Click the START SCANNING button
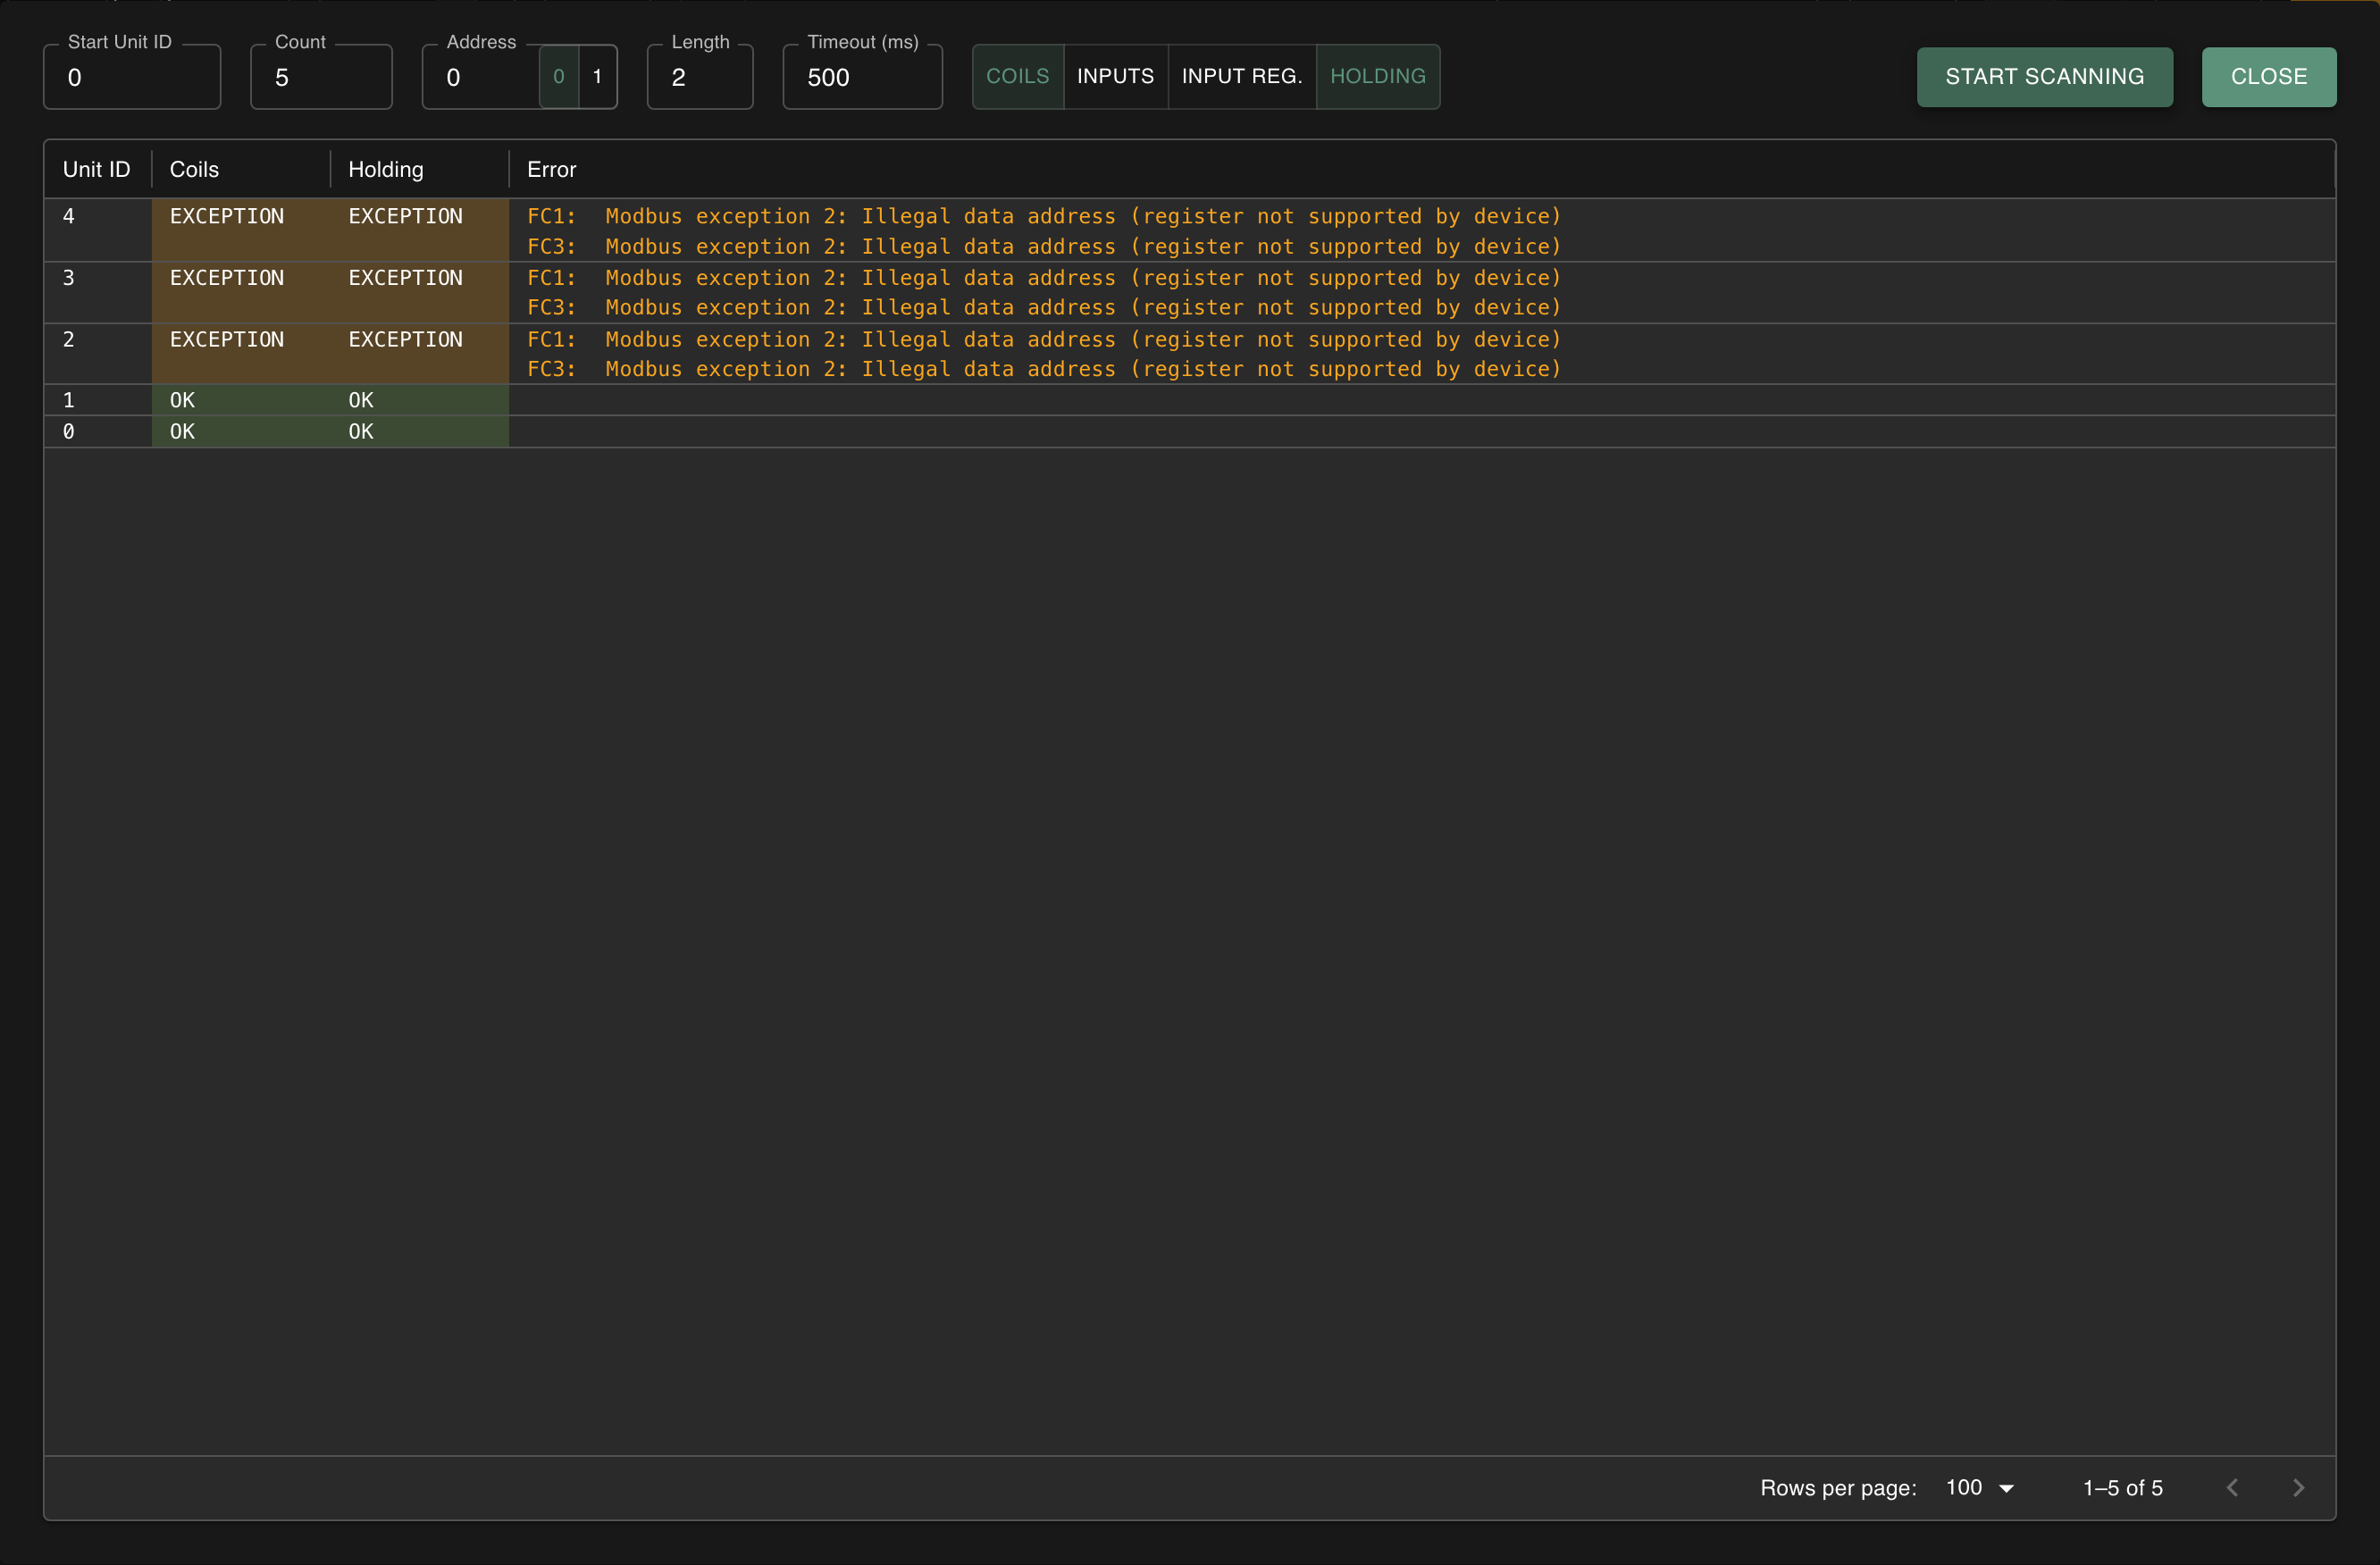 [2044, 77]
